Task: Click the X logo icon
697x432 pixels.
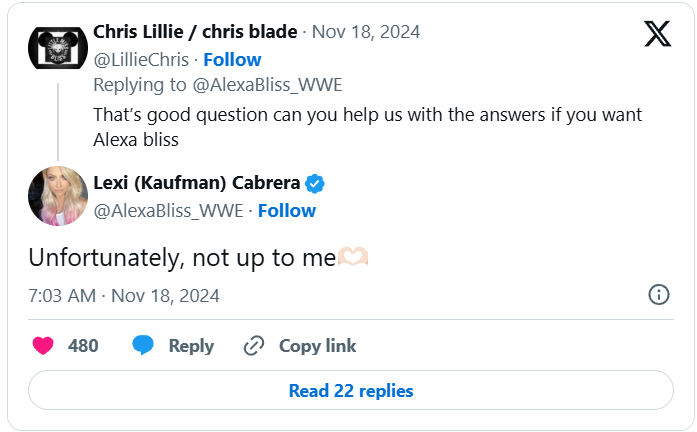Action: point(657,33)
